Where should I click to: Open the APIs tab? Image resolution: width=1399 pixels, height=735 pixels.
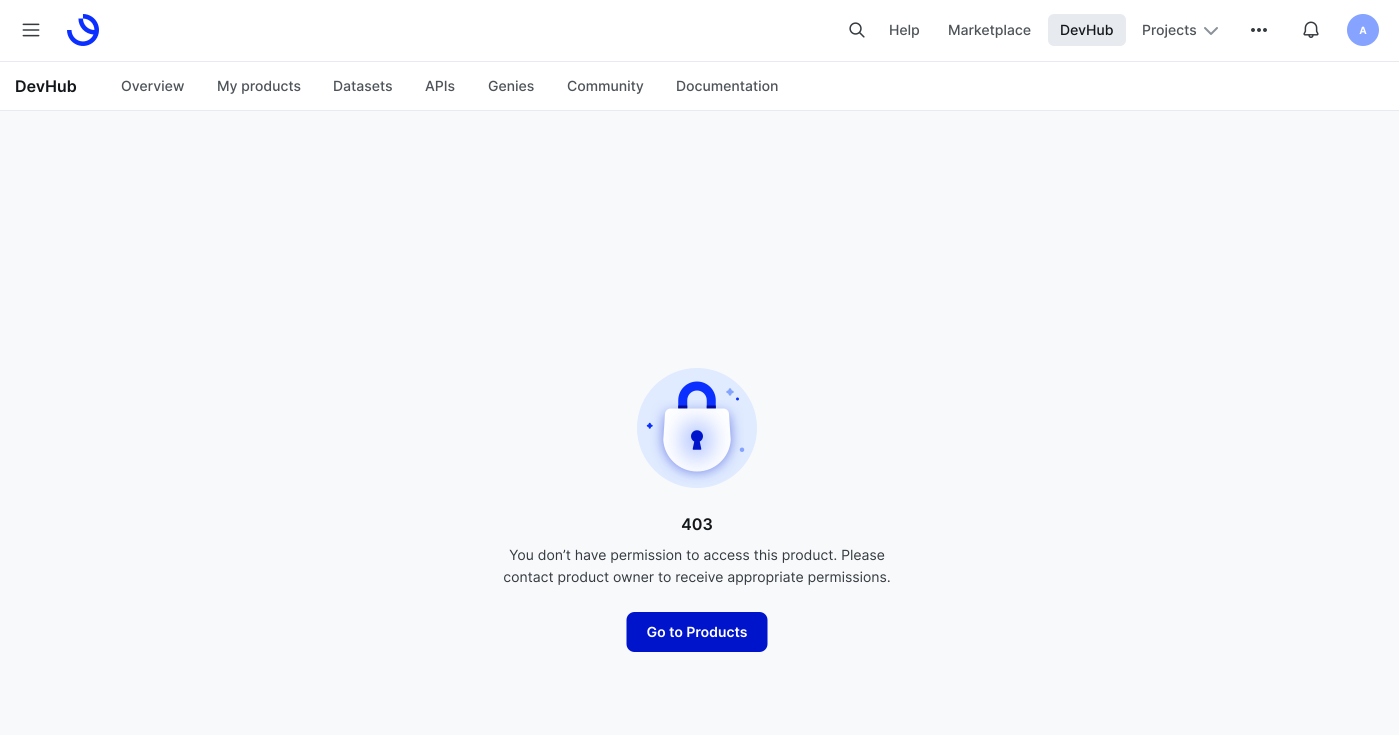coord(440,86)
